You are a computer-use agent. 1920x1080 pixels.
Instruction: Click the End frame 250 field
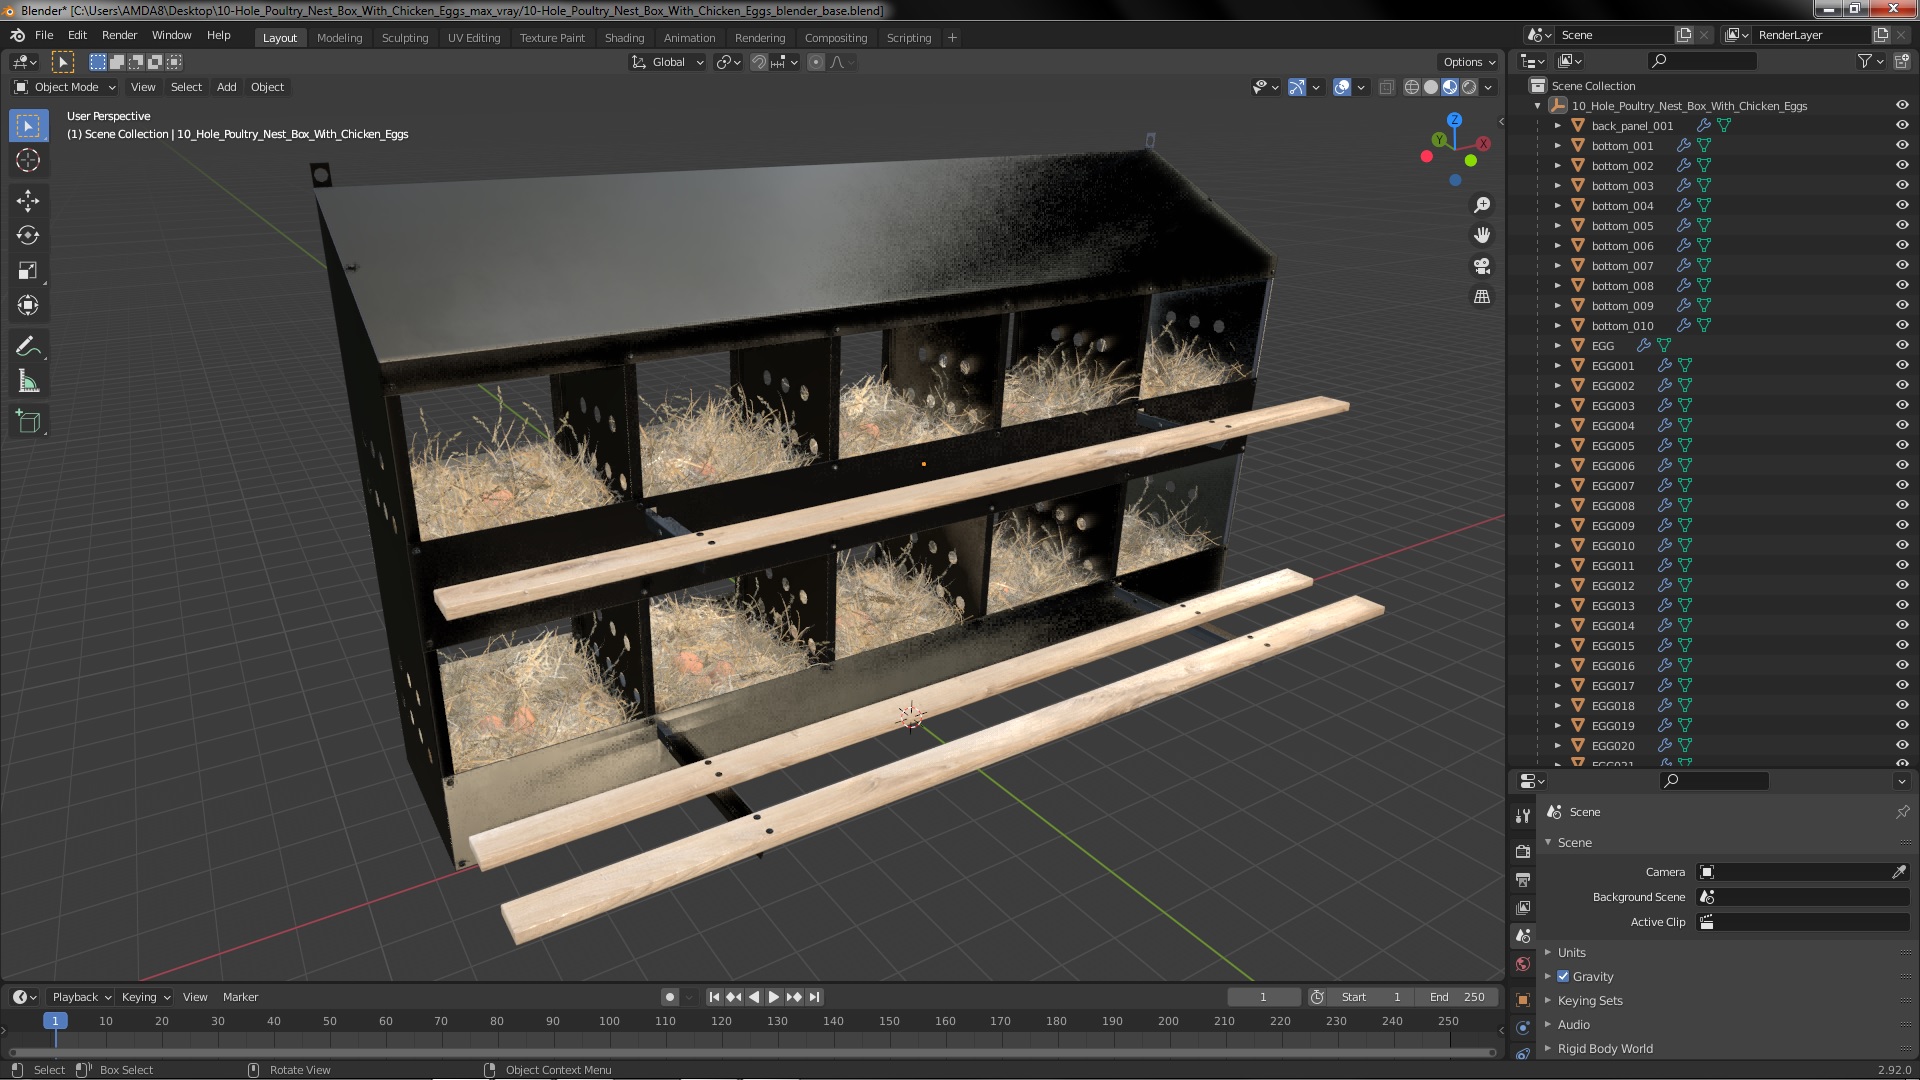[1457, 997]
